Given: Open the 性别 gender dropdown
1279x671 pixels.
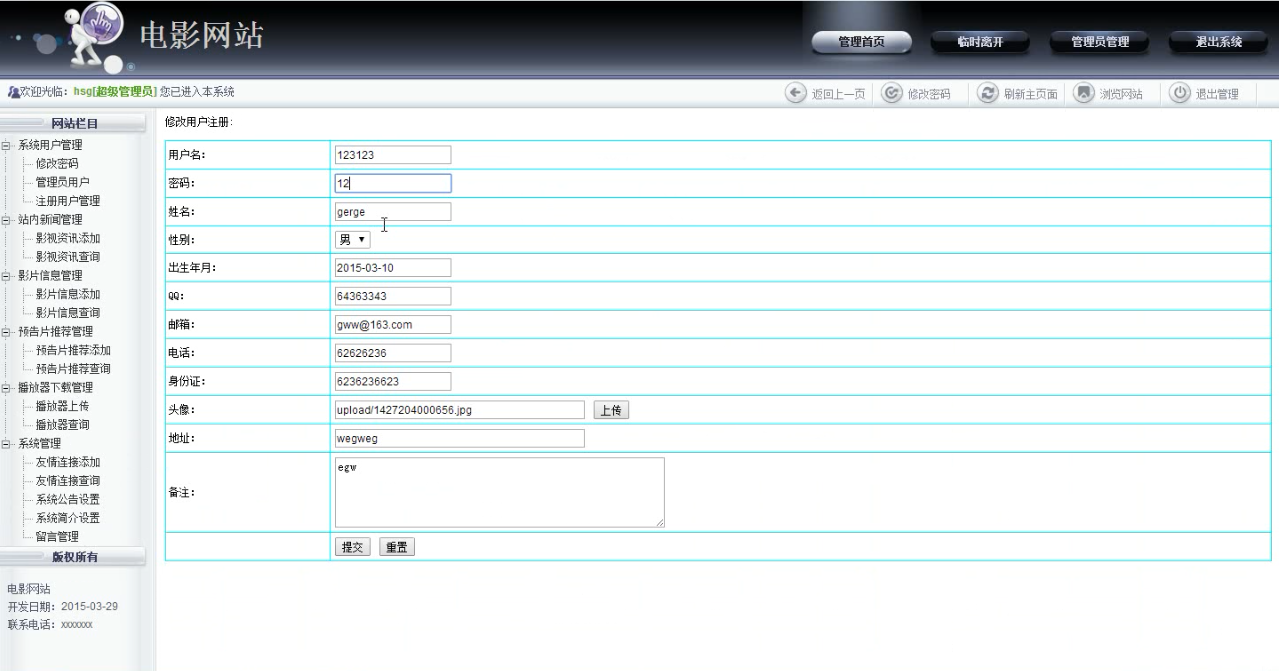Looking at the screenshot, I should point(352,240).
